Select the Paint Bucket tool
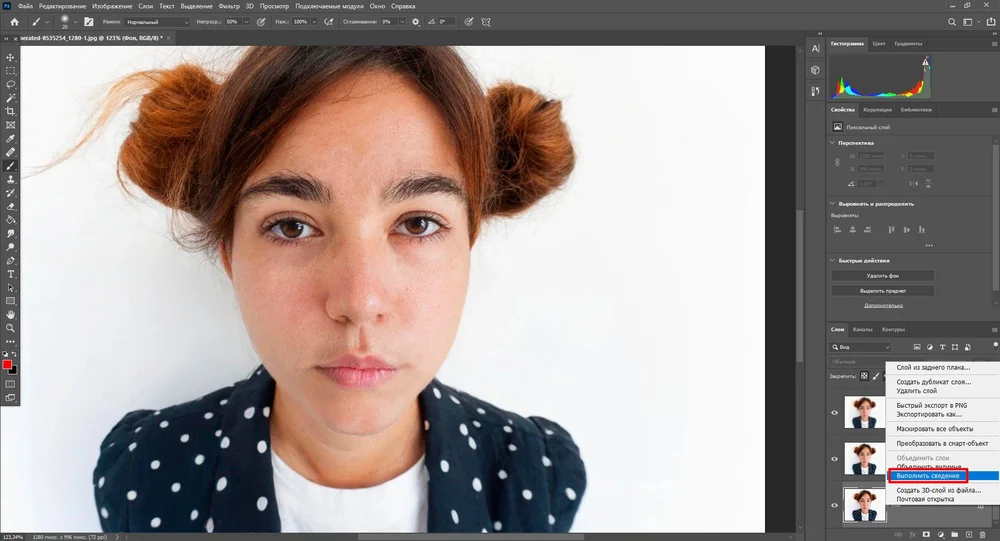Viewport: 1000px width, 541px height. [10, 220]
